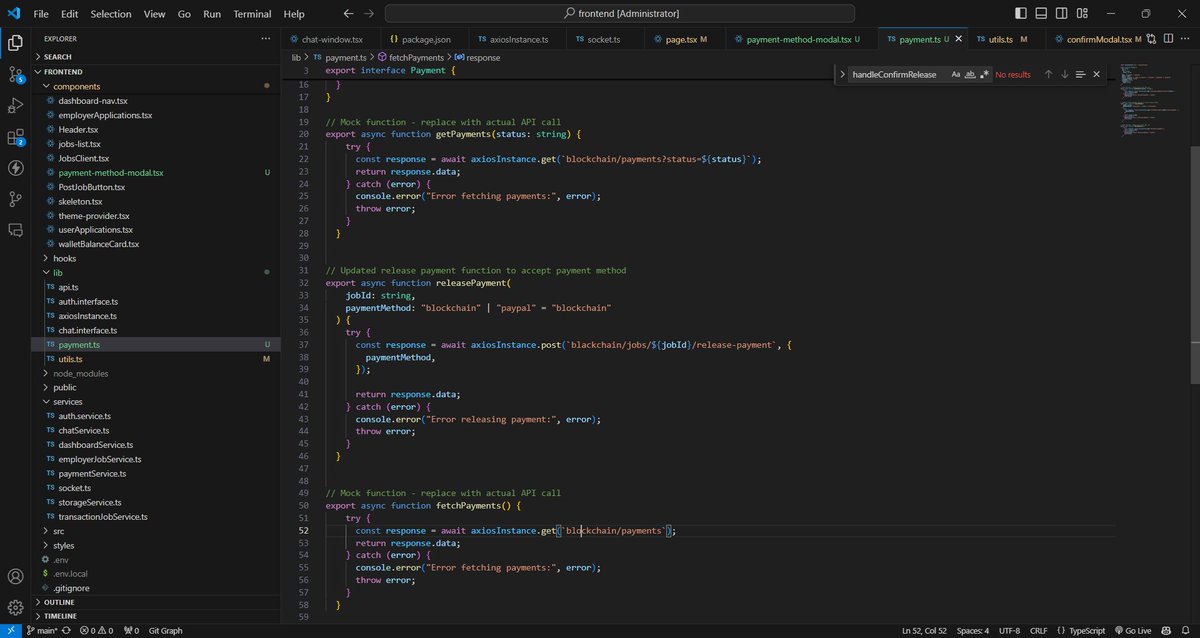Open the Terminal menu

tap(251, 13)
